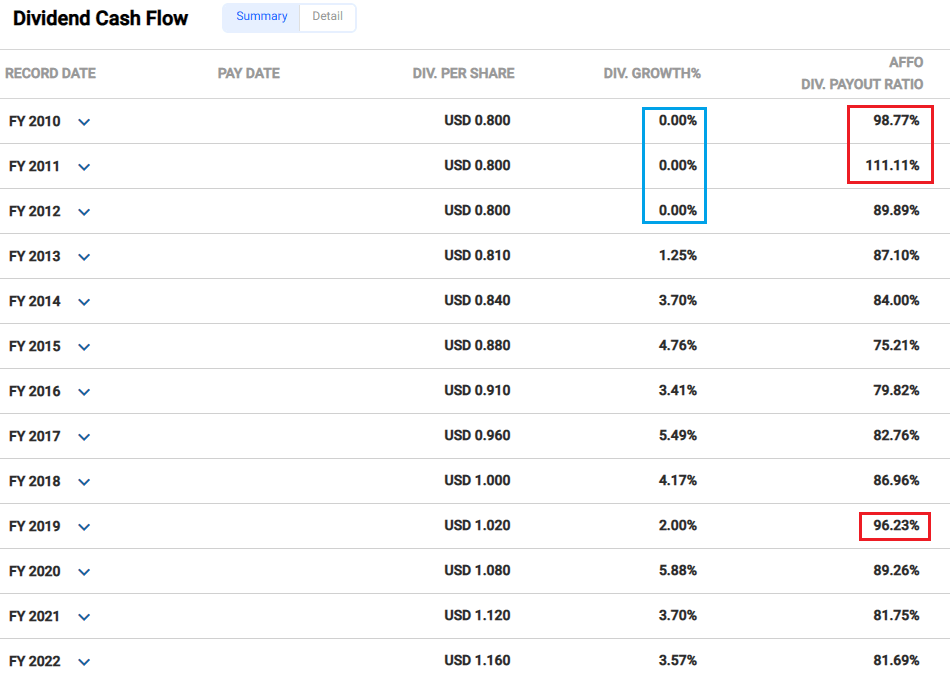Click the AFFO Div. Payout Ratio header
The image size is (952, 677).
point(862,73)
